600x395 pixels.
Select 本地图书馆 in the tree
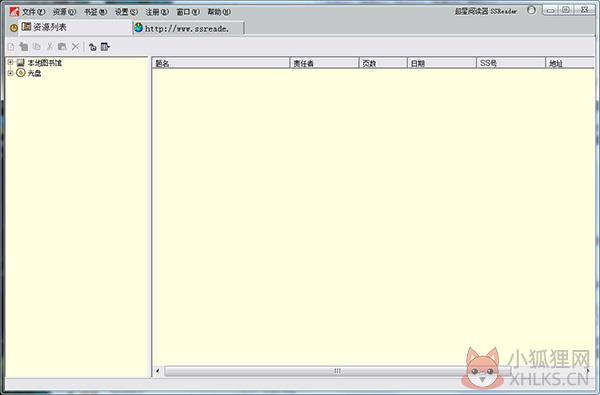point(44,63)
